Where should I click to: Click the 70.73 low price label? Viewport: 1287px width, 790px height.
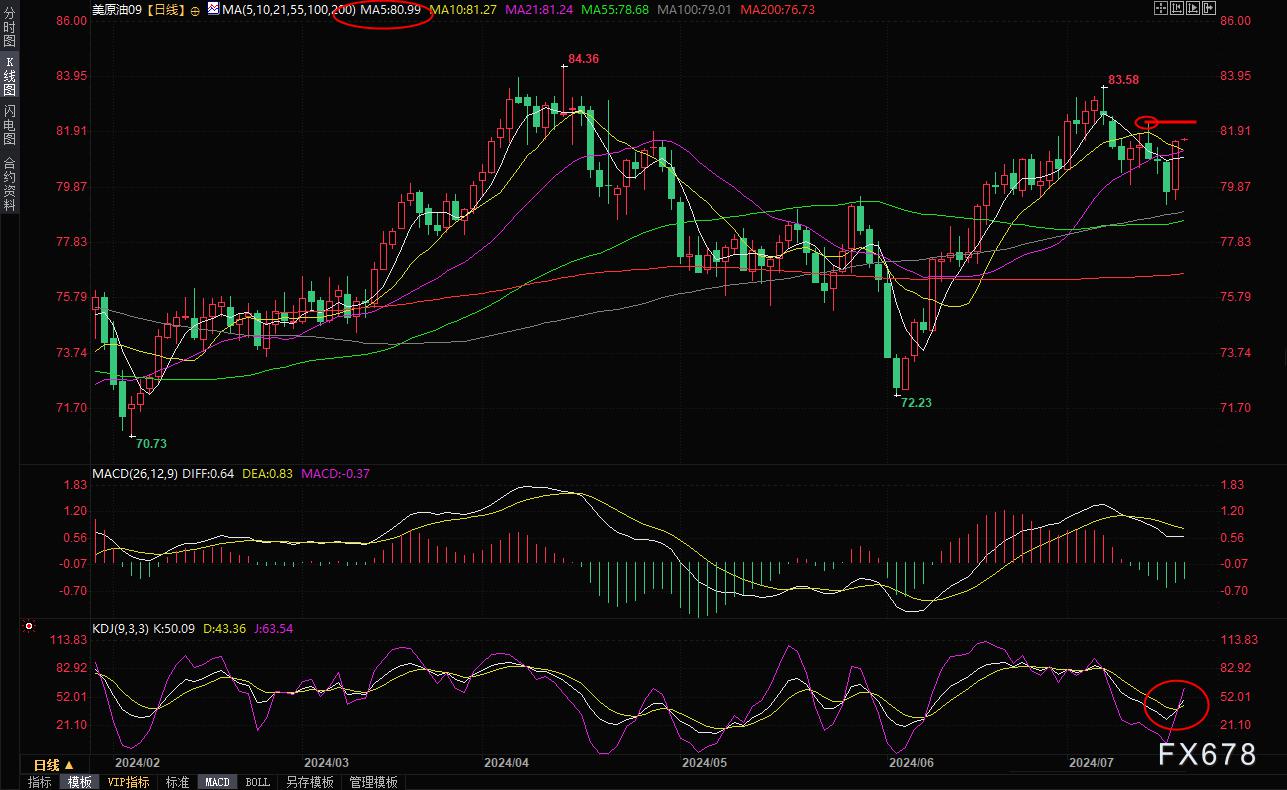[152, 442]
